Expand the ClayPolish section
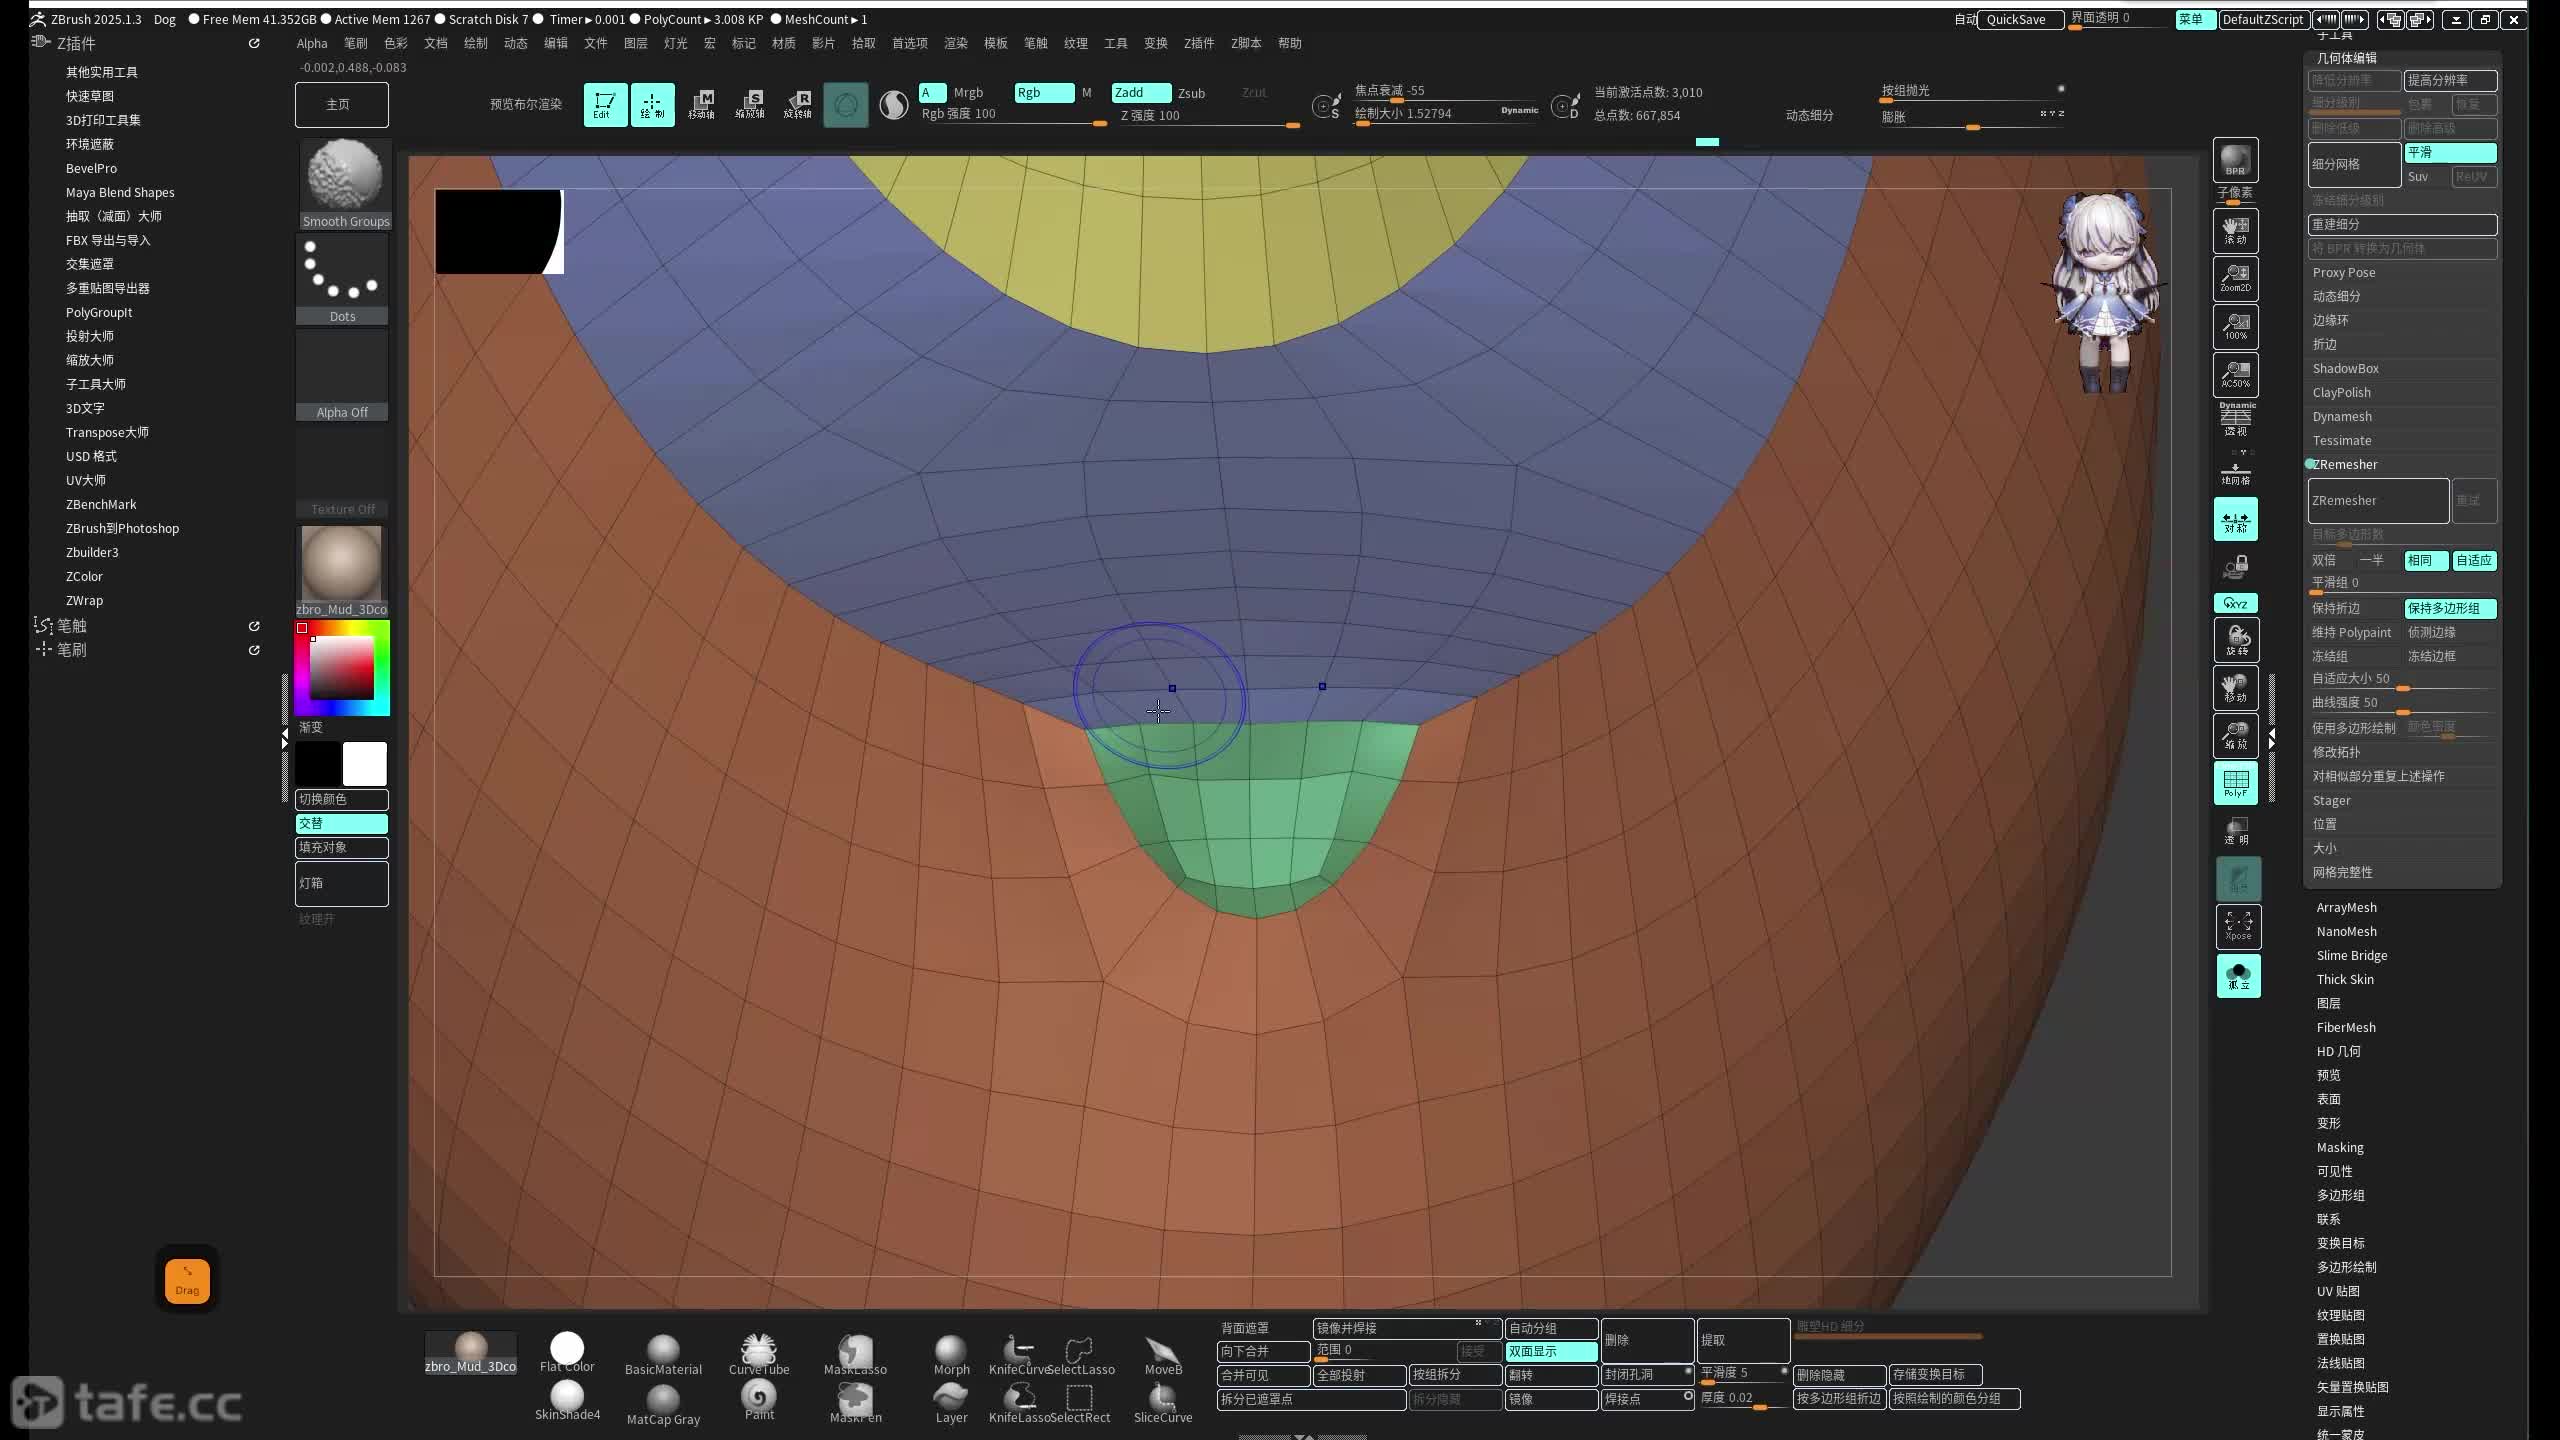 [x=2341, y=392]
